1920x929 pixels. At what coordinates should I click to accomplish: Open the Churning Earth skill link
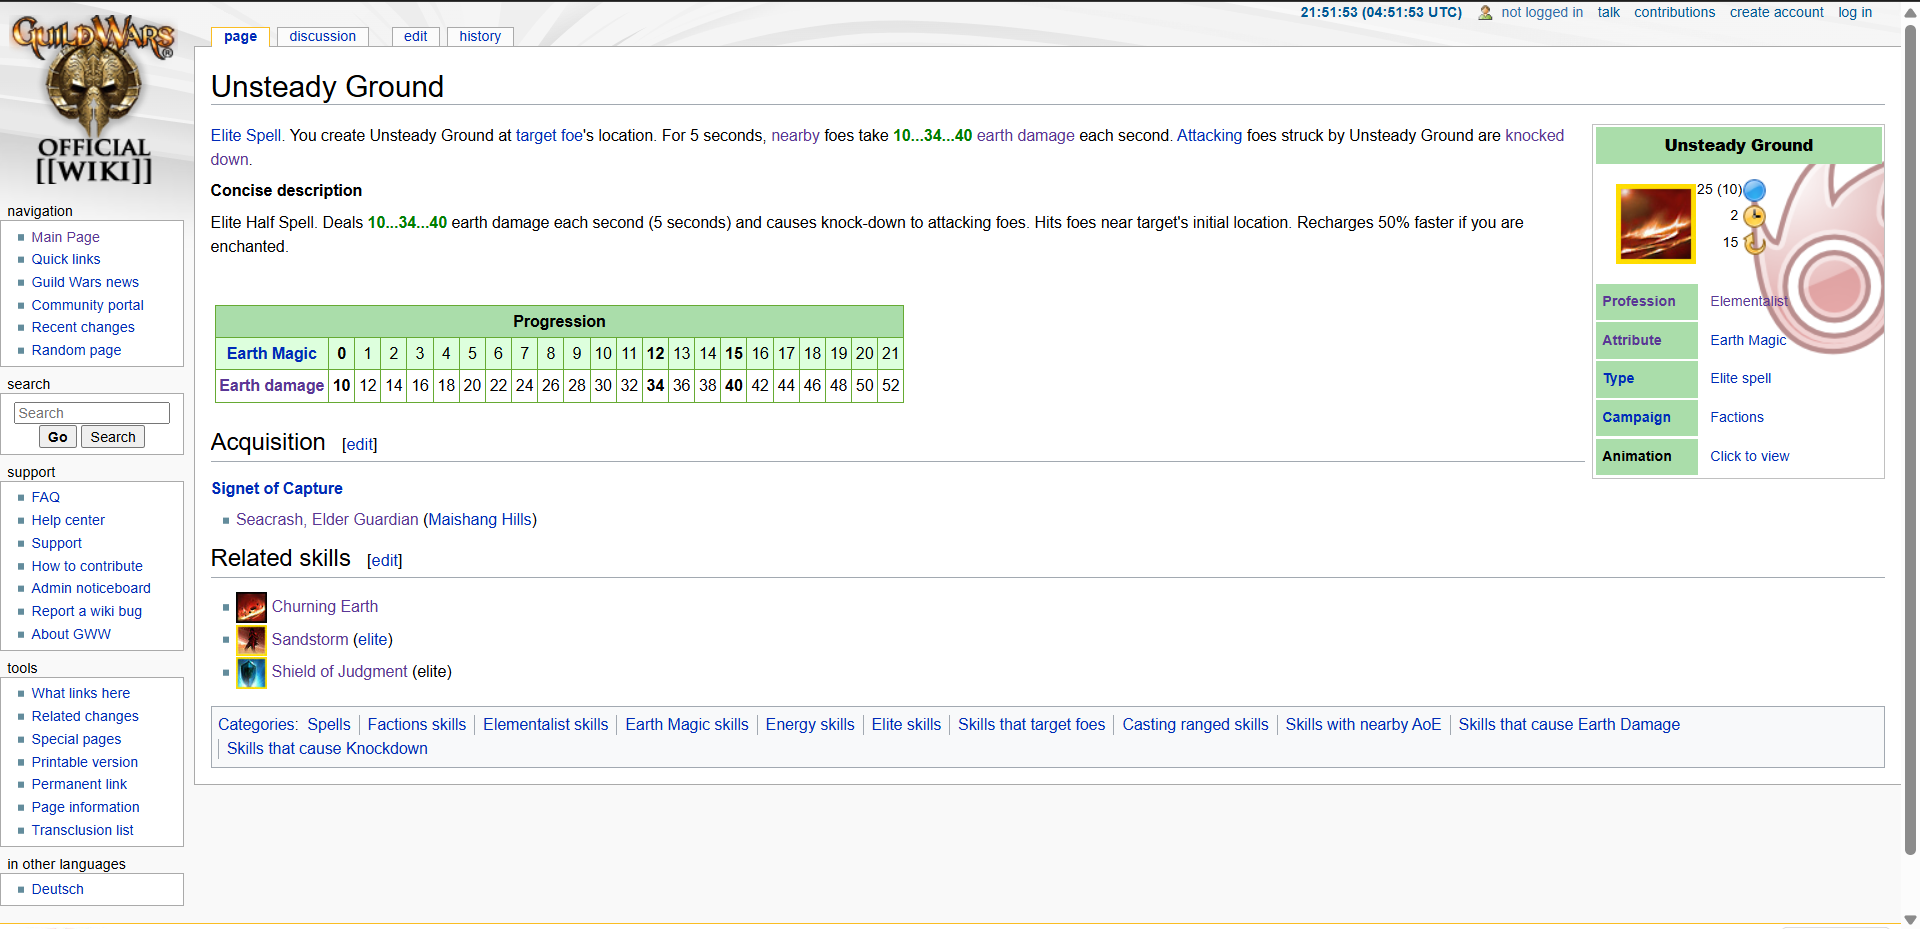(325, 607)
